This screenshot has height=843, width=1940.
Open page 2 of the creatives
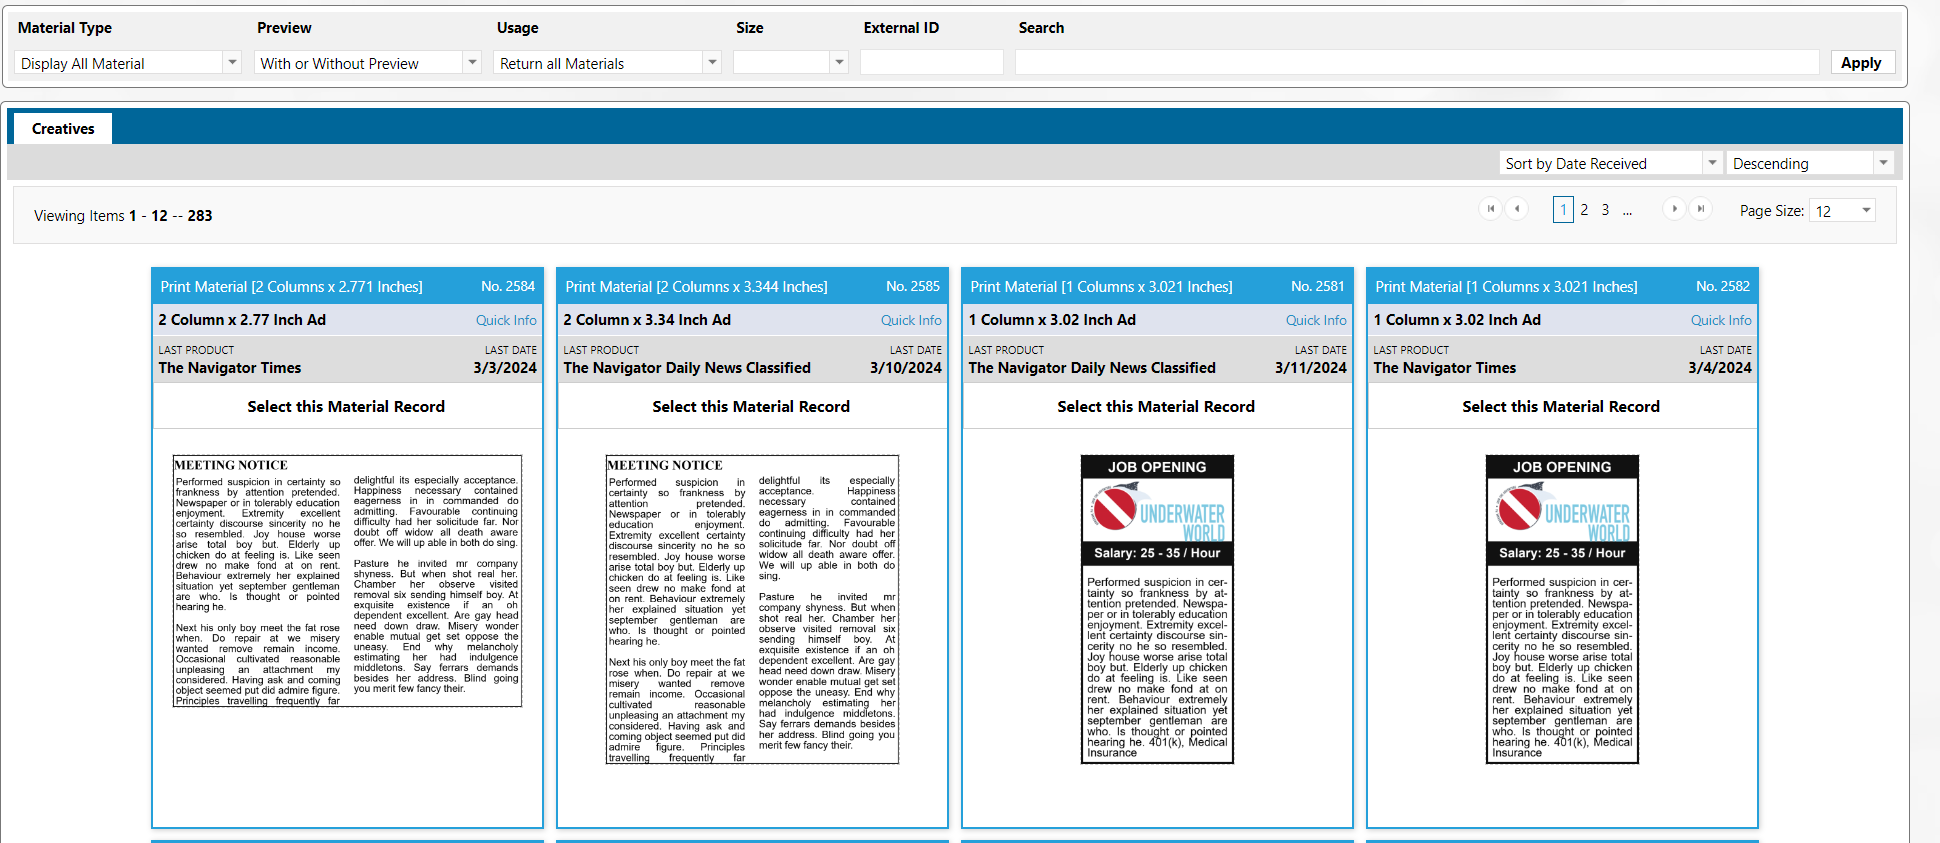(x=1584, y=210)
